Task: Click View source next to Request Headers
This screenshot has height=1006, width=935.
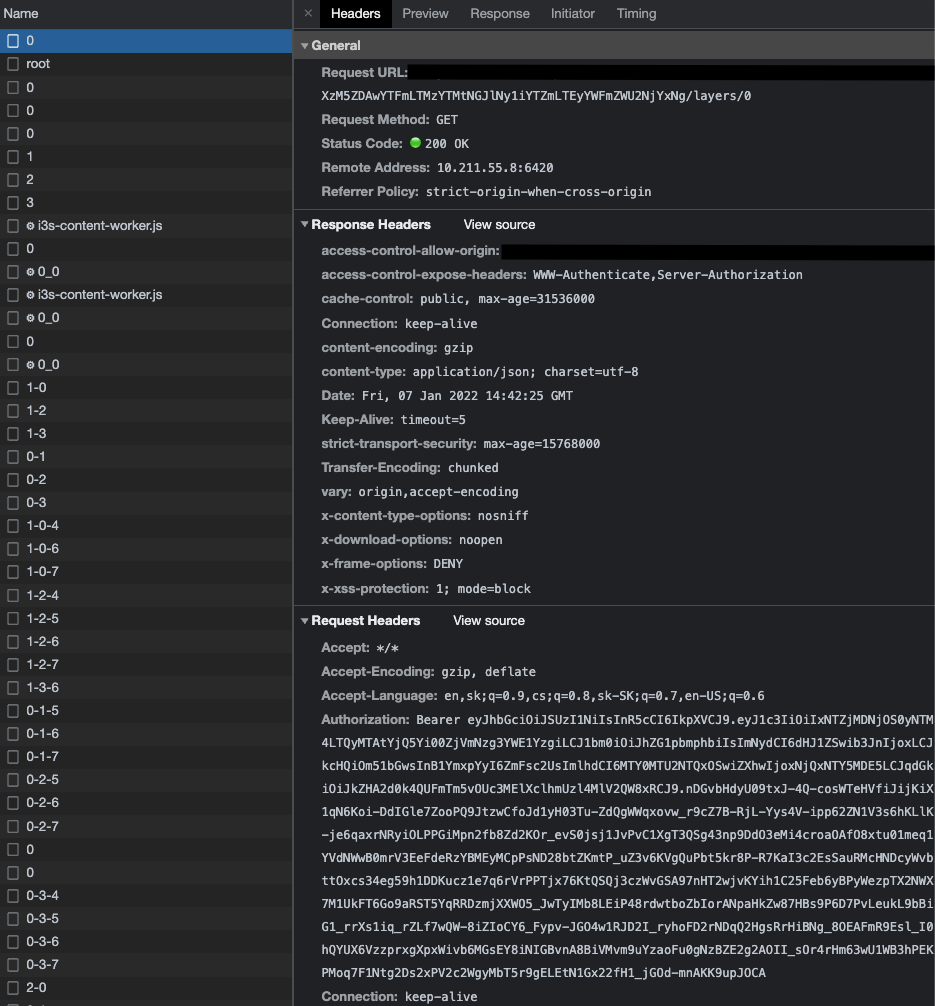Action: (x=489, y=620)
